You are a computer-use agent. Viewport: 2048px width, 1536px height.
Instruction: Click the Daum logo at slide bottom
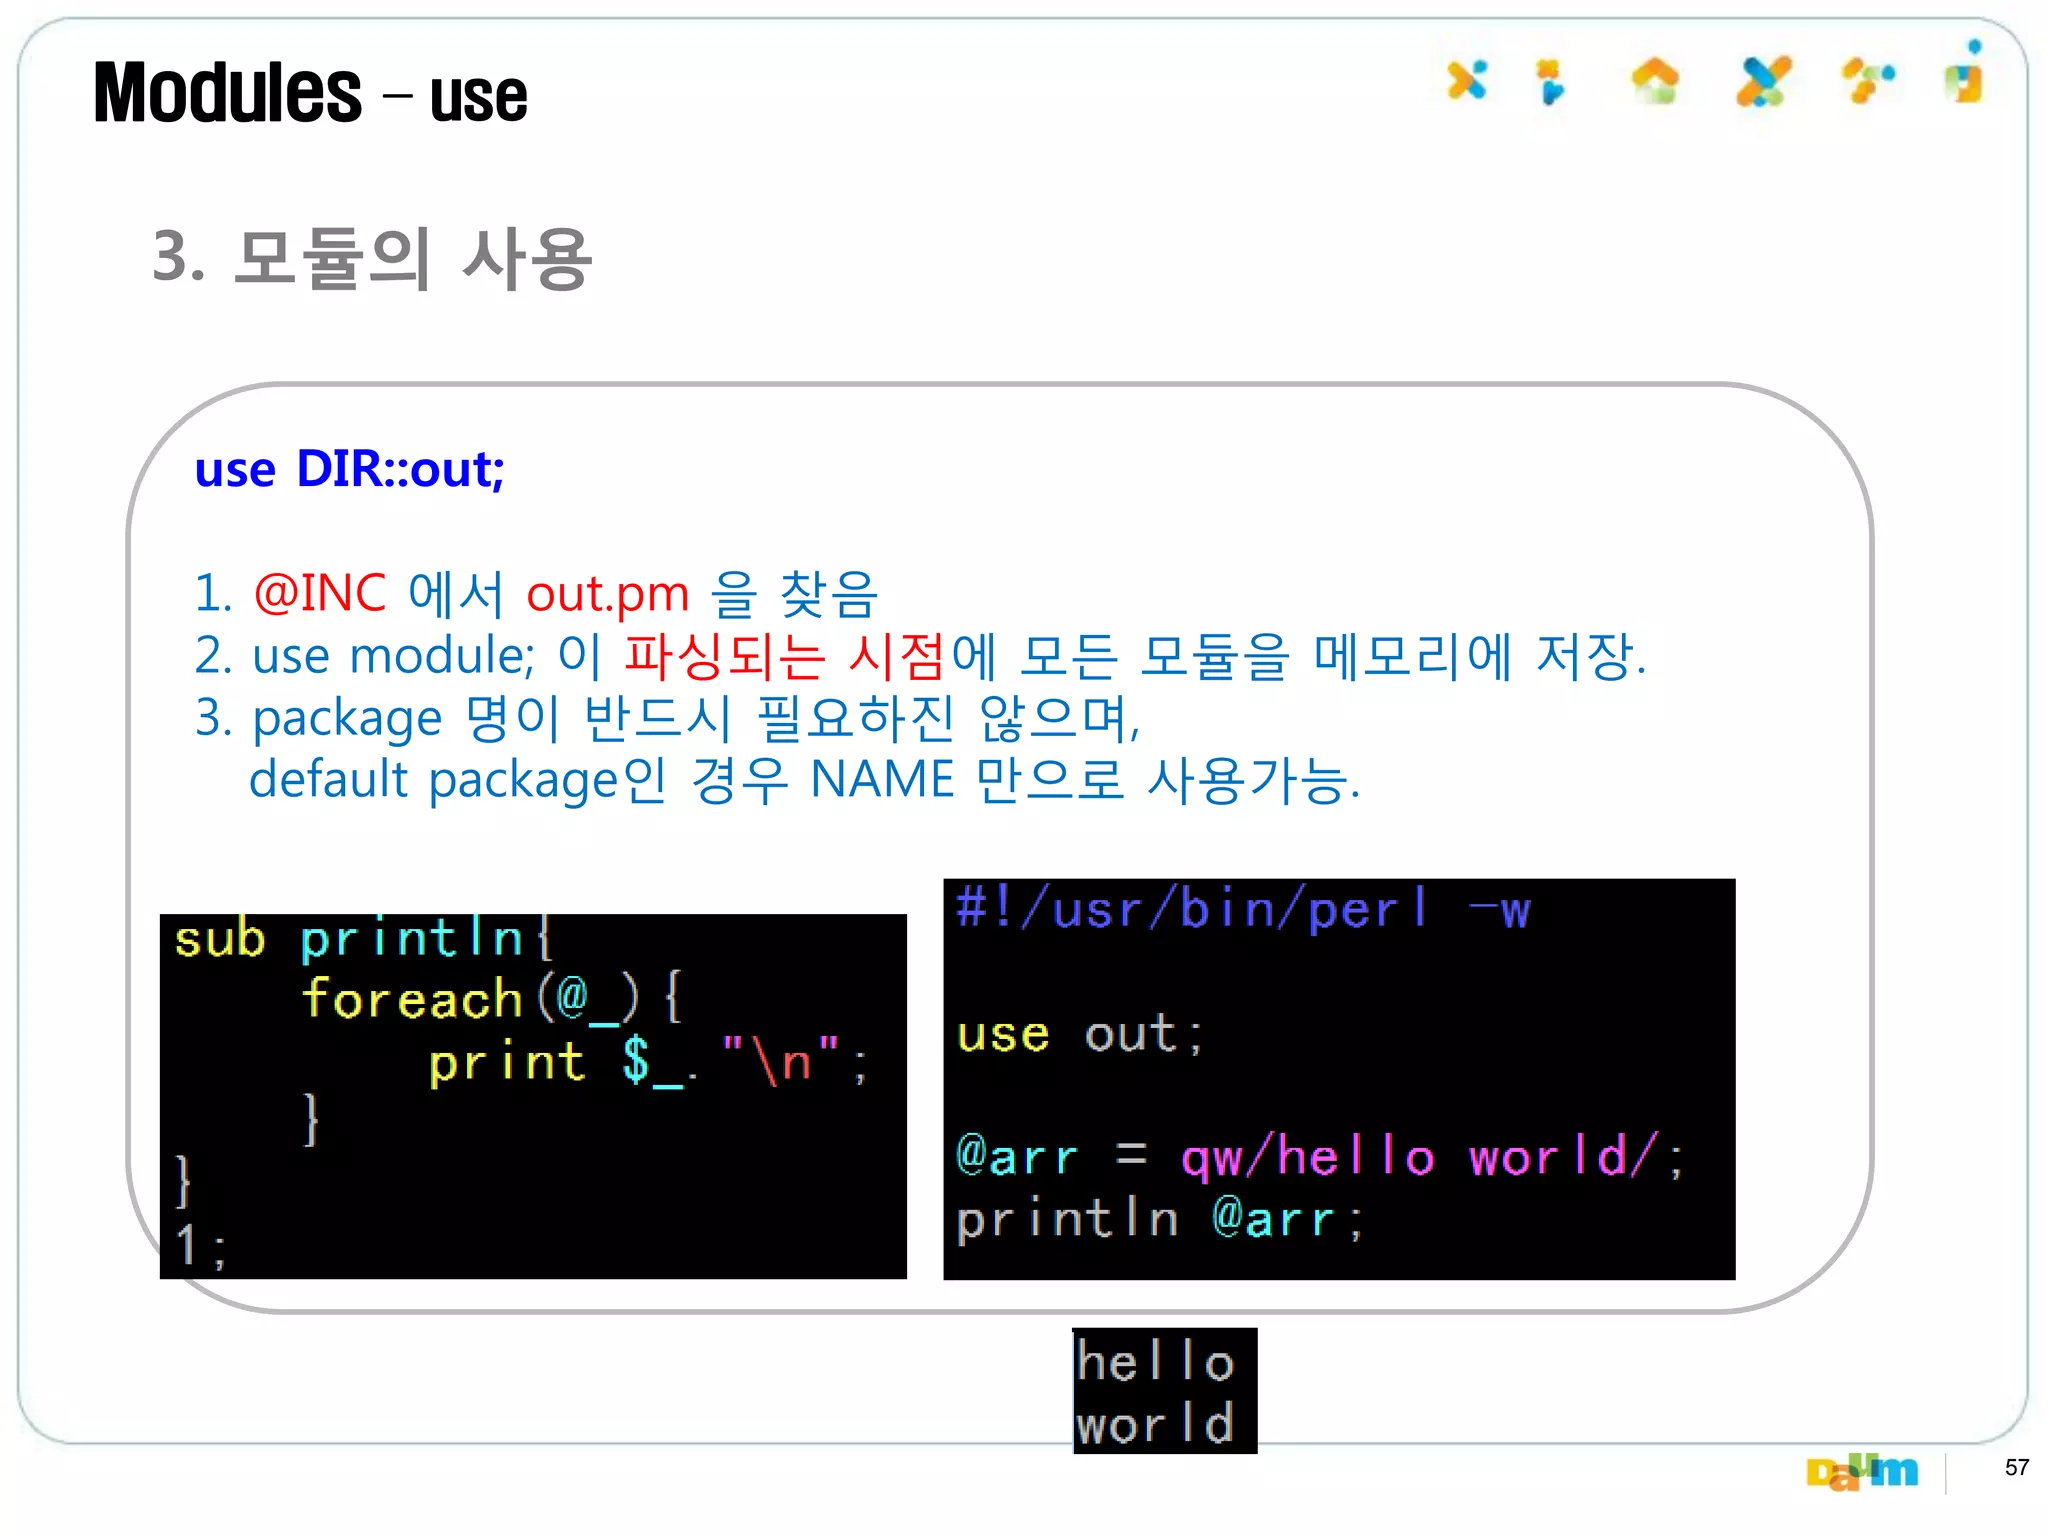tap(1862, 1472)
